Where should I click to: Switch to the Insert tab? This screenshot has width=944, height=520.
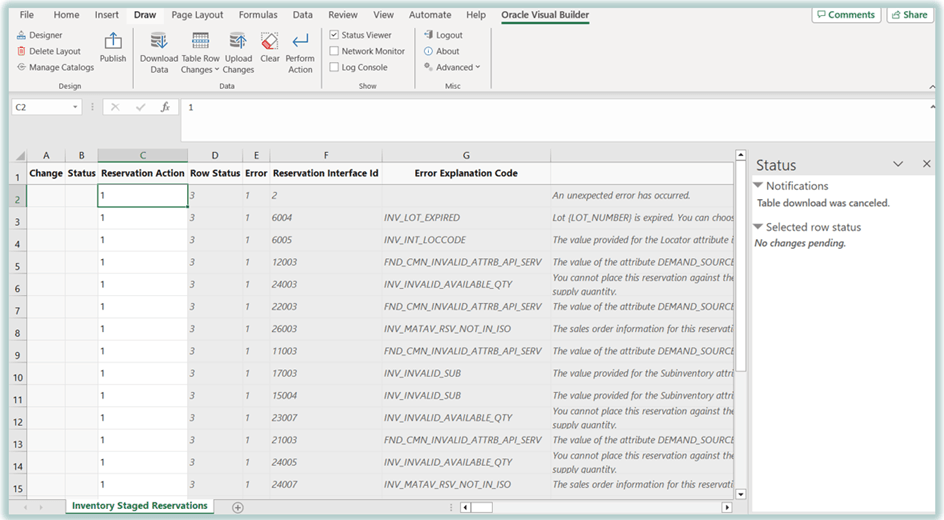[107, 14]
